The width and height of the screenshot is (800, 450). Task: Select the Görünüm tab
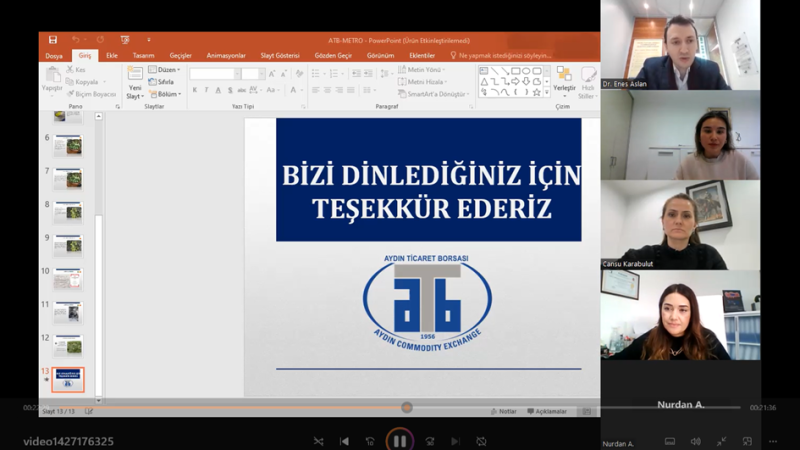click(x=380, y=56)
